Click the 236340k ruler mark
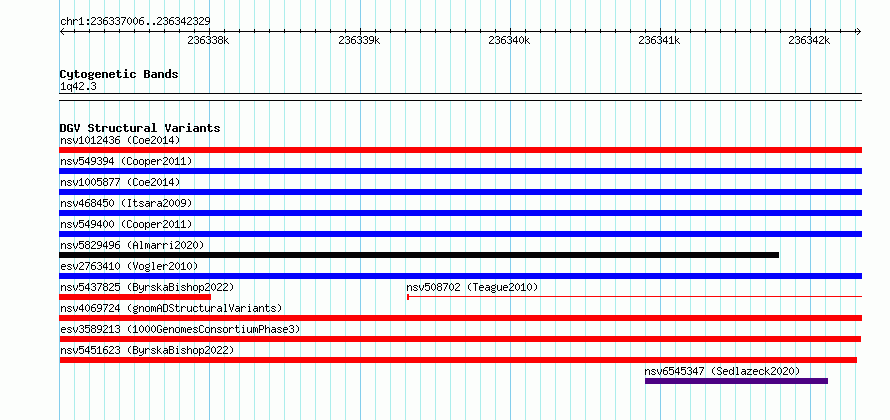The width and height of the screenshot is (890, 420). coord(509,40)
